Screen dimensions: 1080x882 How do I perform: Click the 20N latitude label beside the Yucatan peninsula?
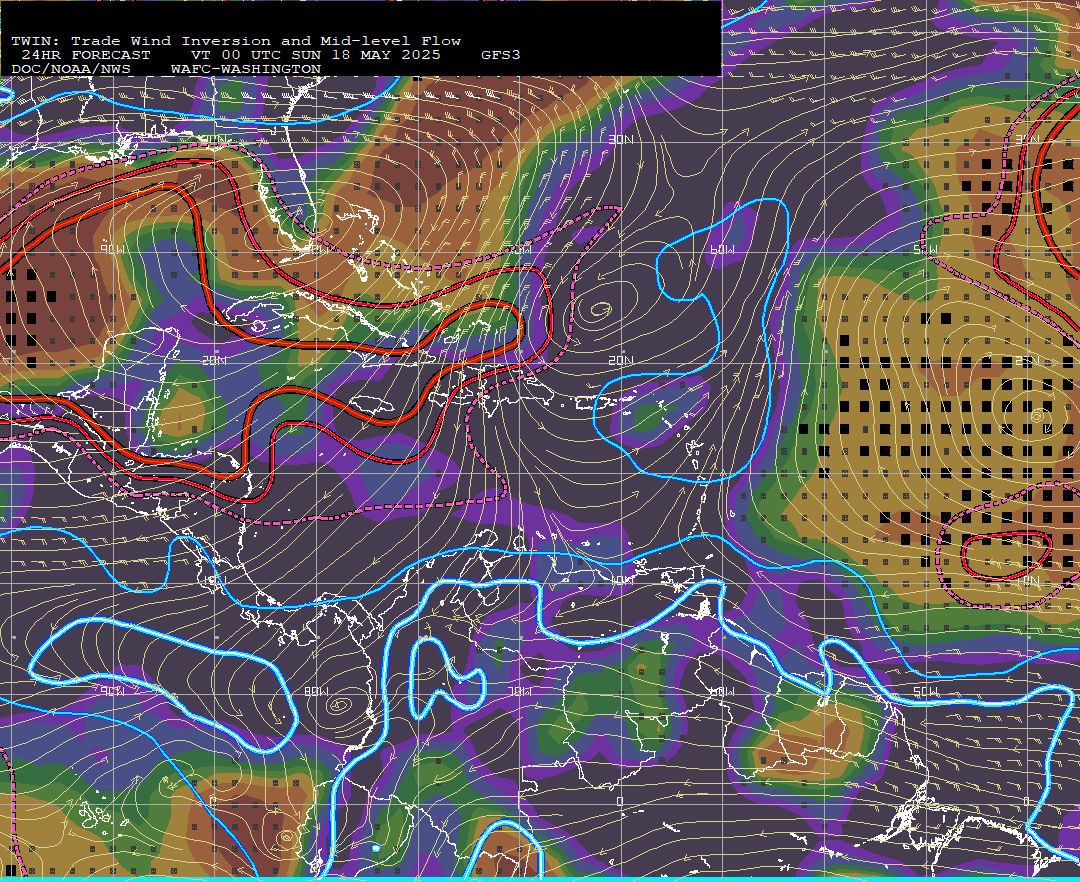[214, 360]
